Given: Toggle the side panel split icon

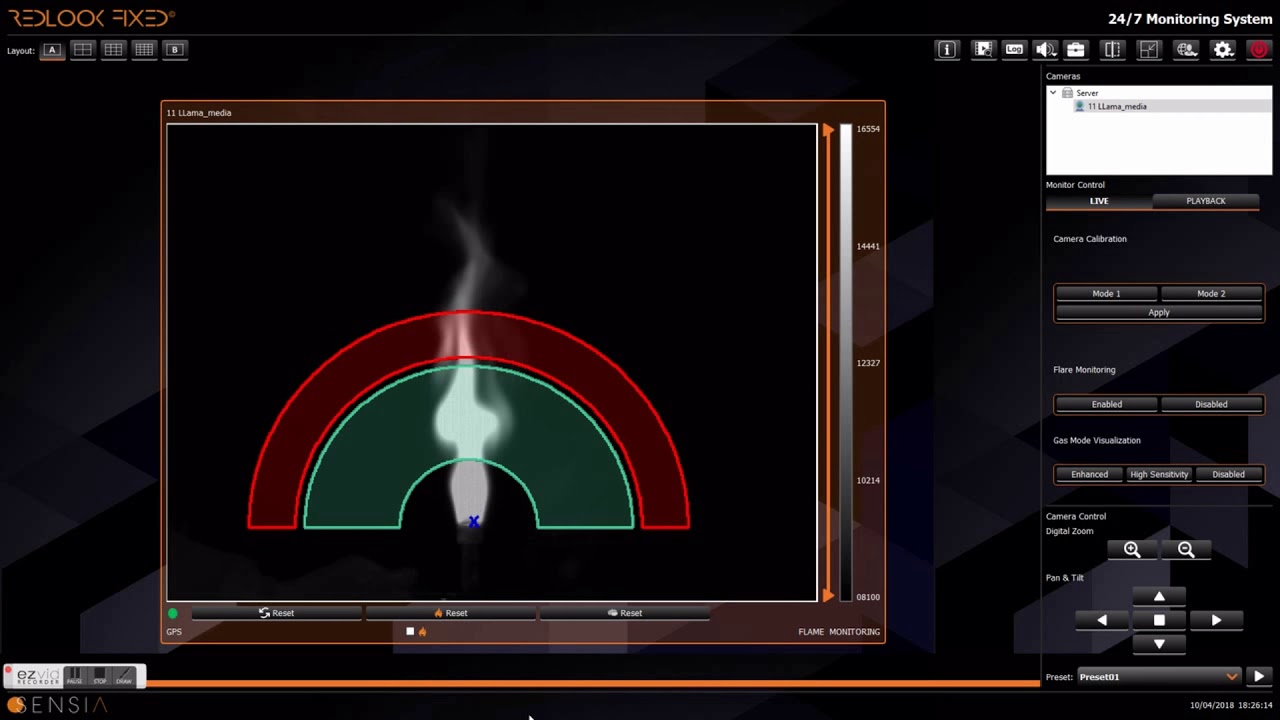Looking at the screenshot, I should [1112, 50].
